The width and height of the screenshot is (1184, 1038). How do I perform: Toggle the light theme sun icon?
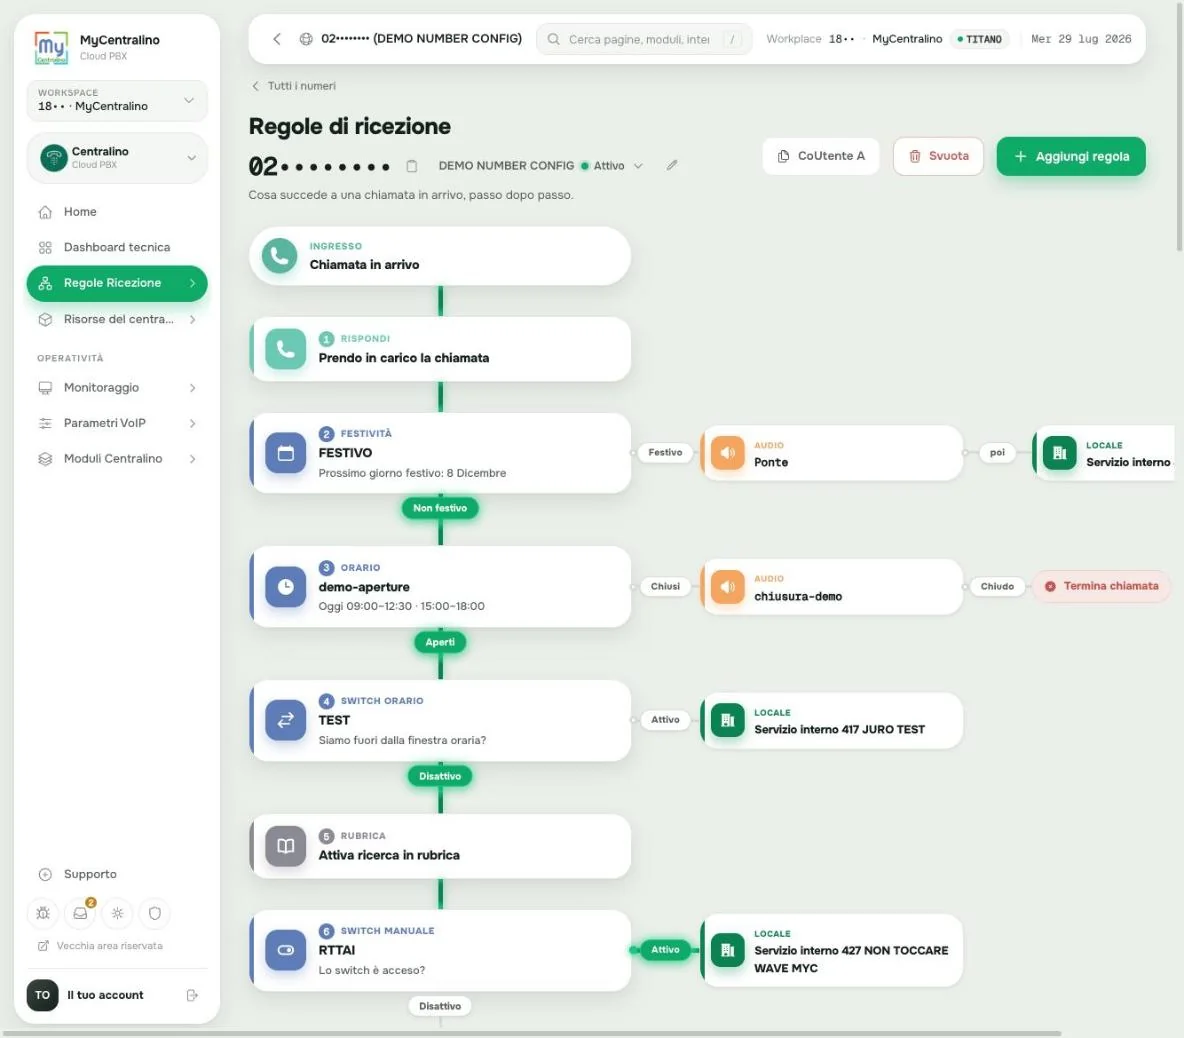[117, 913]
